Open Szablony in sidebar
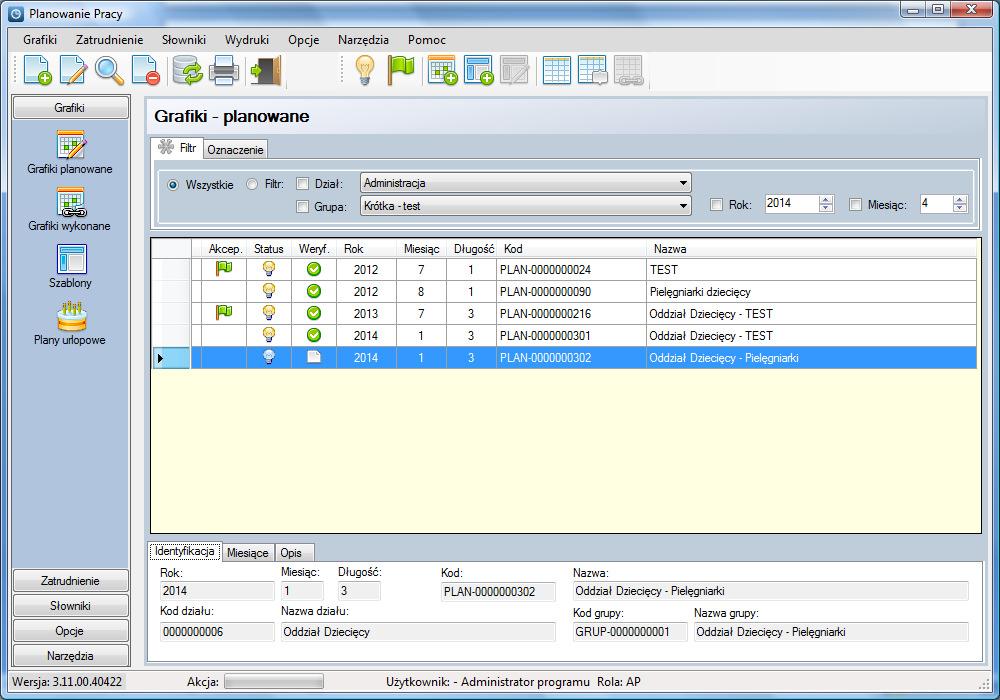This screenshot has width=1000, height=700. (x=70, y=266)
